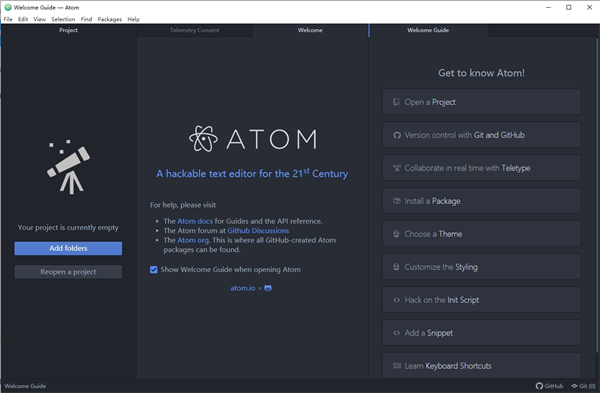Click the 'Get to know Atom!' heading
This screenshot has width=600, height=393.
[x=481, y=73]
